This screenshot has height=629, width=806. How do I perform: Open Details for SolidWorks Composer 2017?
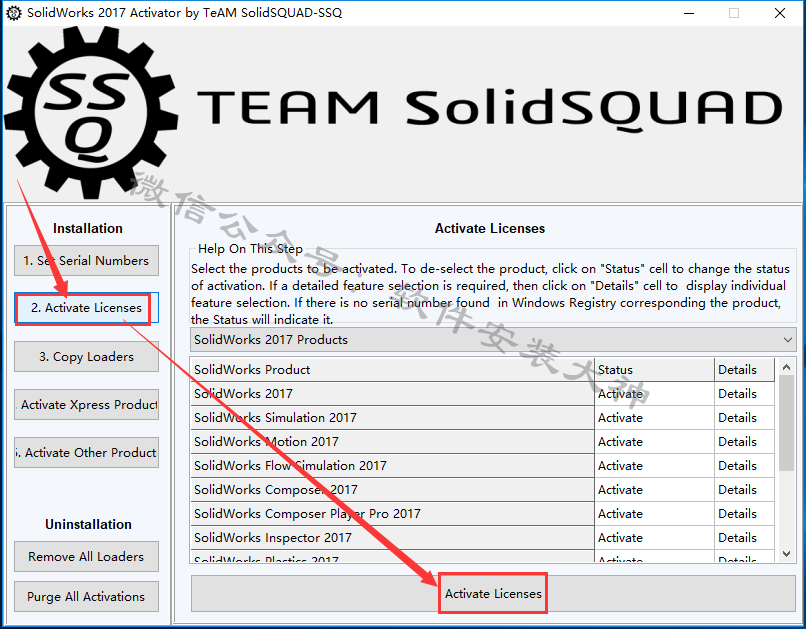[744, 490]
